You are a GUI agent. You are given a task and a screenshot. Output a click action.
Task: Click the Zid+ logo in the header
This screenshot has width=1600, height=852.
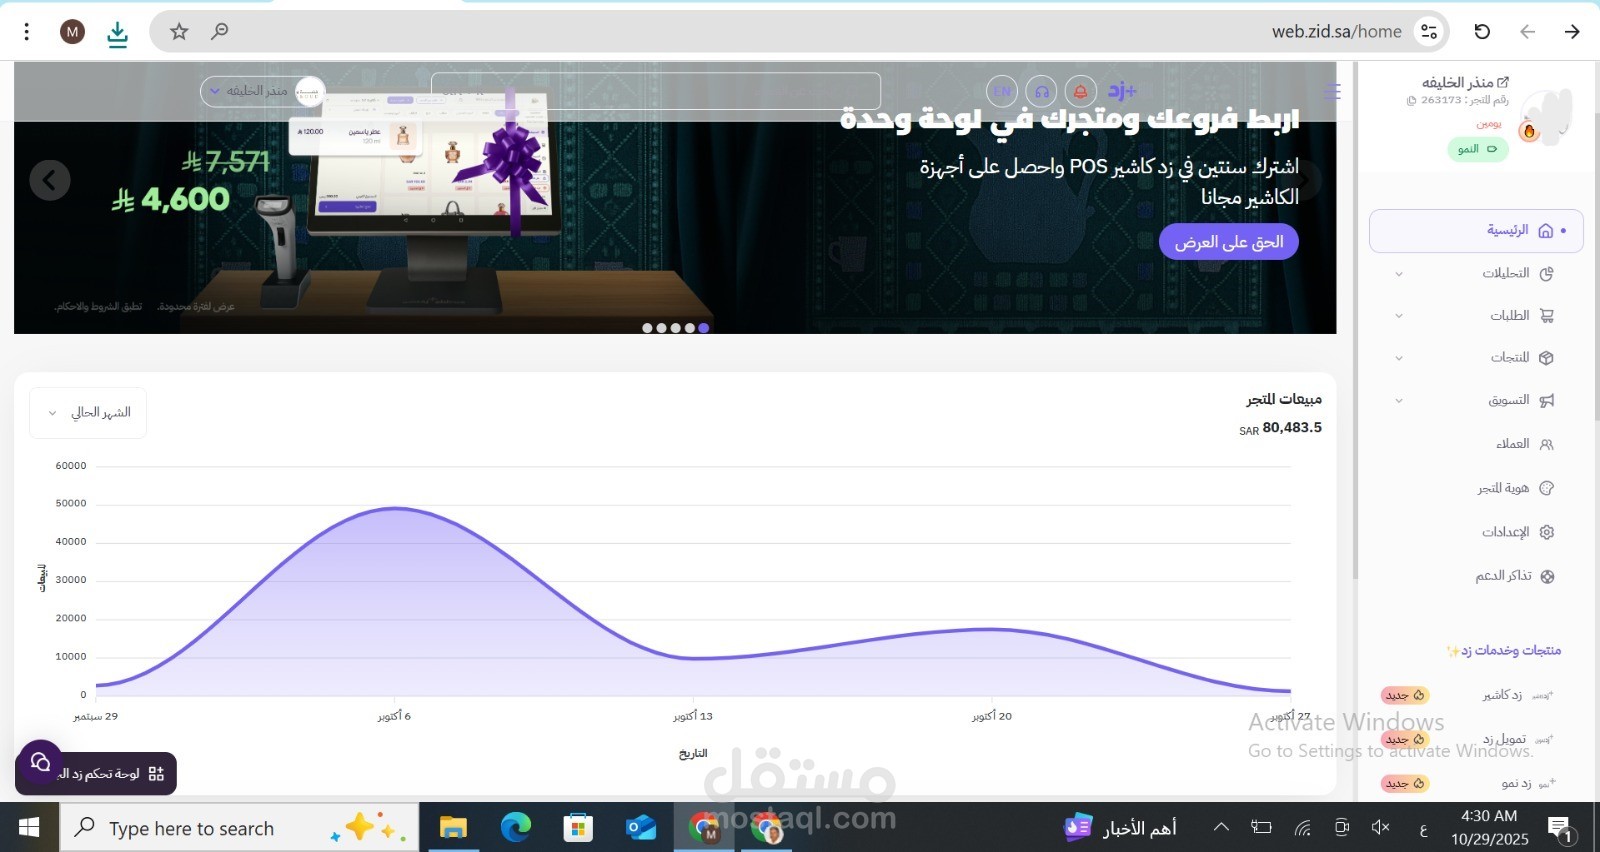pyautogui.click(x=1122, y=91)
